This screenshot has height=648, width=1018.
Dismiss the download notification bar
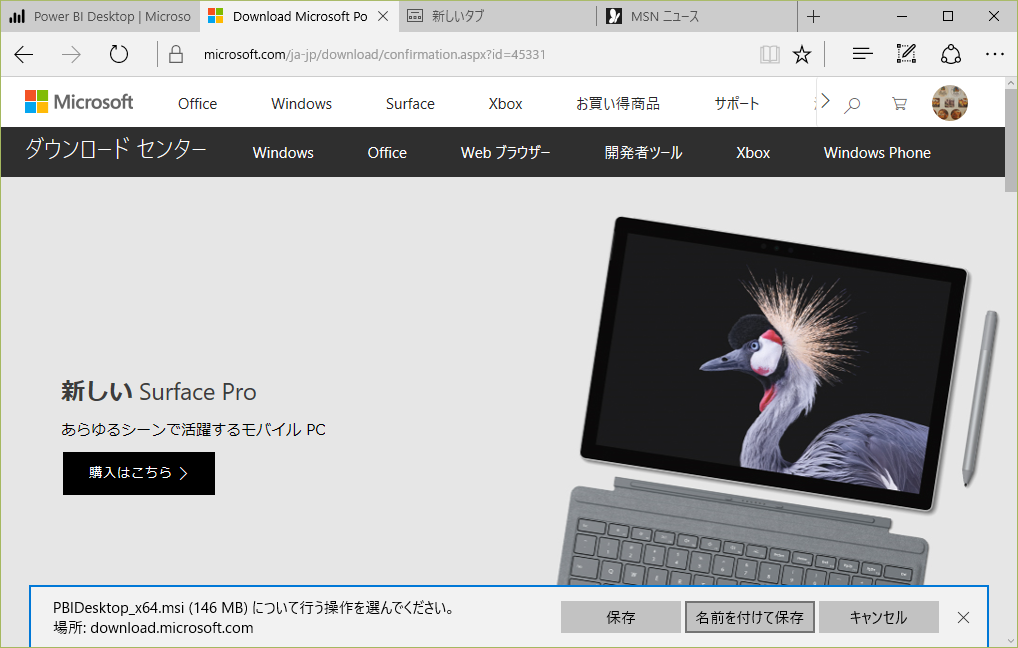click(x=963, y=617)
